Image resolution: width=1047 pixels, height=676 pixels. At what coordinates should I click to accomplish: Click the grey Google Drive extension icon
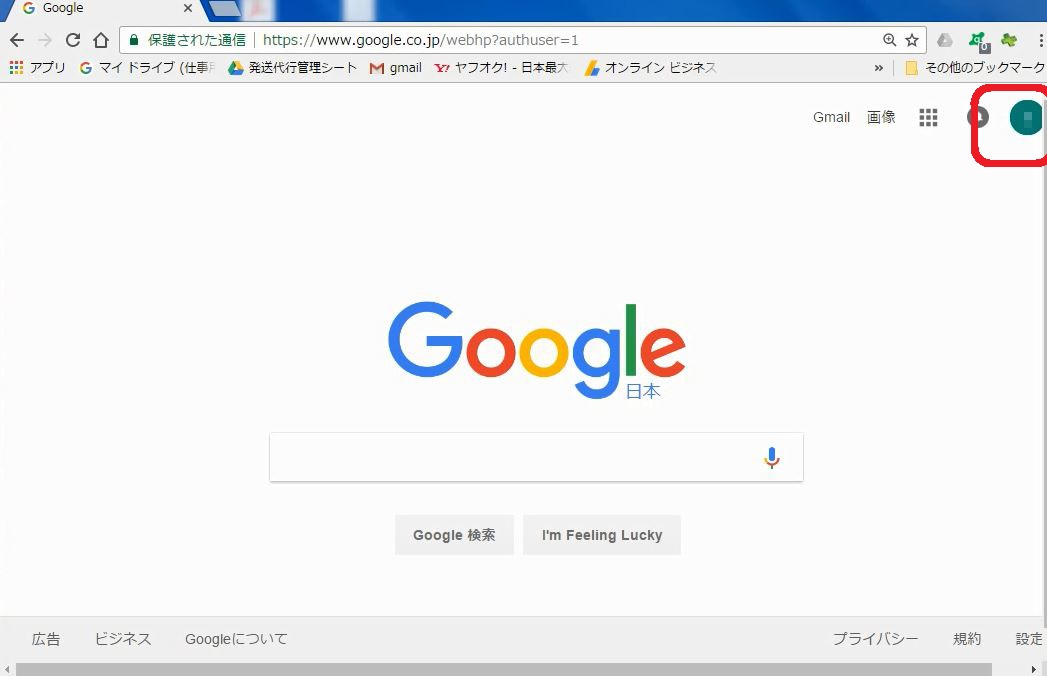[x=945, y=40]
